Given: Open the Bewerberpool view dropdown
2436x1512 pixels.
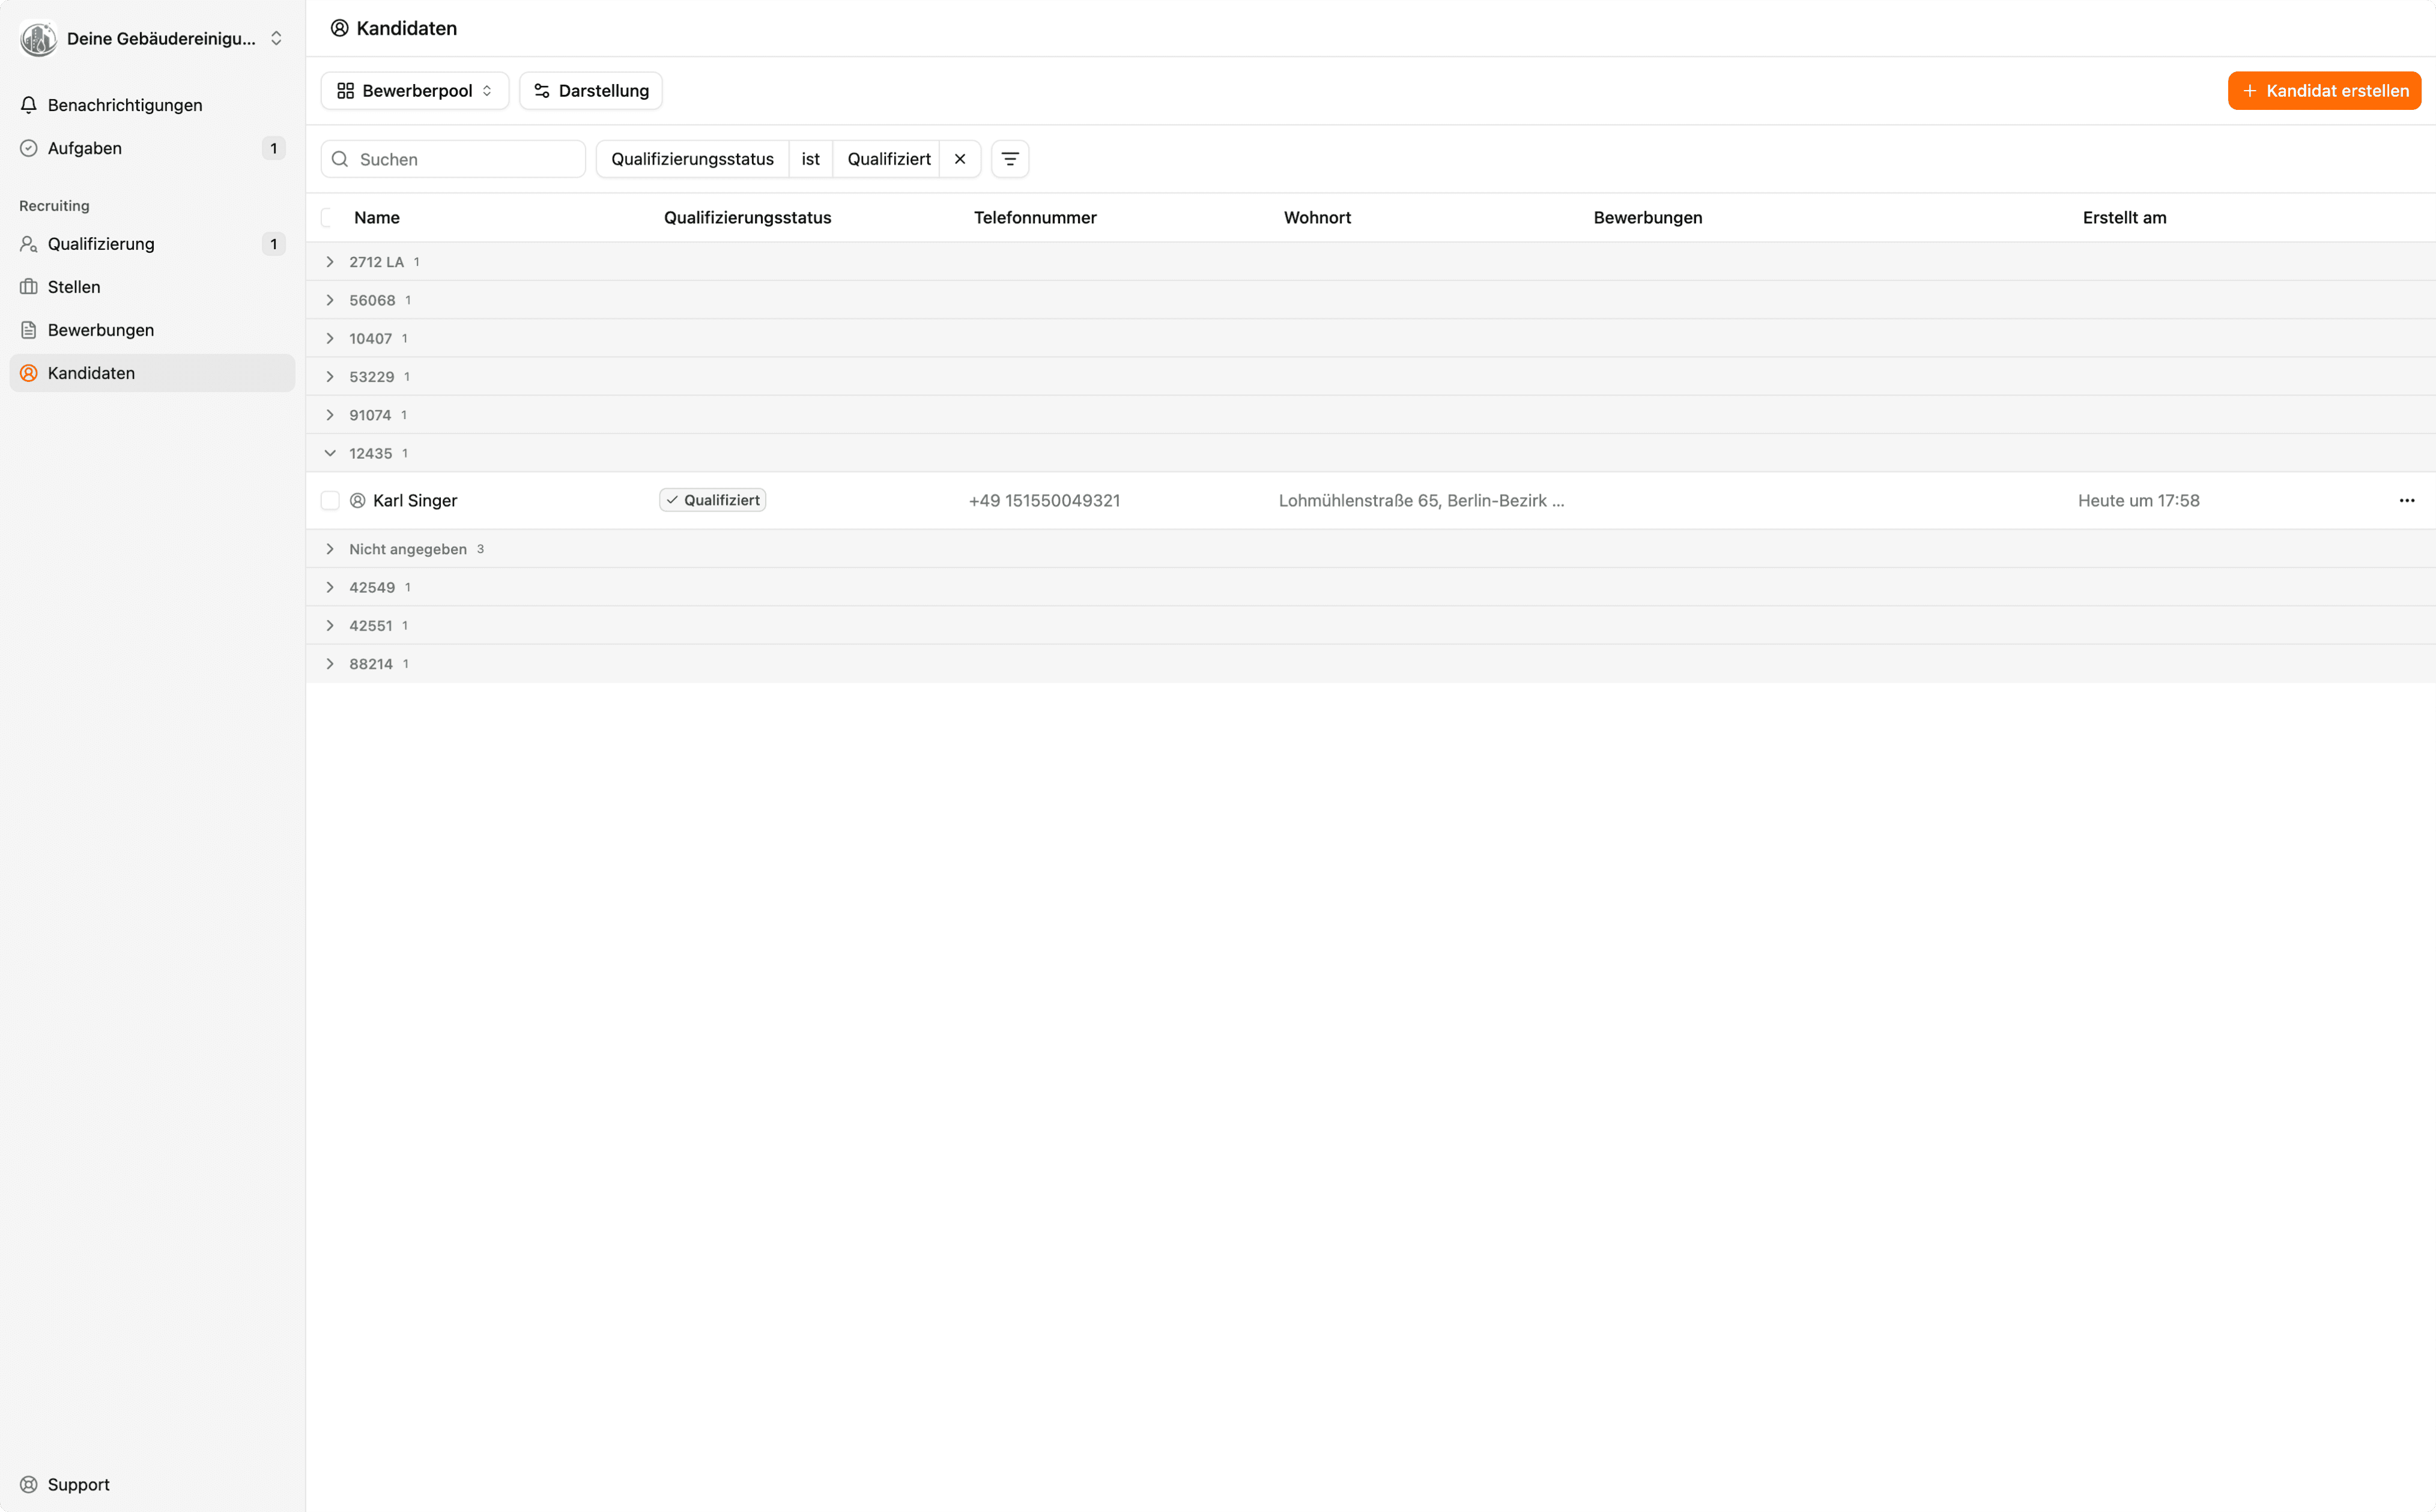Looking at the screenshot, I should 415,91.
